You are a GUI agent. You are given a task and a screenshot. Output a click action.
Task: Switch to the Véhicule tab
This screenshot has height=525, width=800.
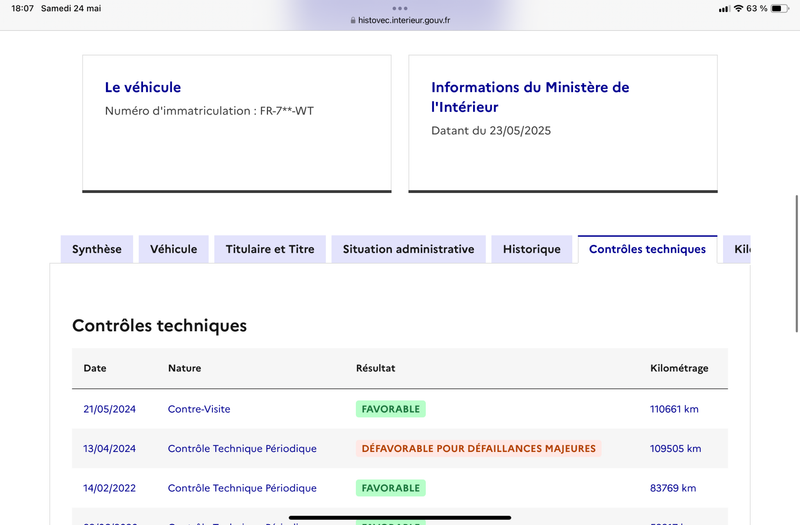(173, 249)
